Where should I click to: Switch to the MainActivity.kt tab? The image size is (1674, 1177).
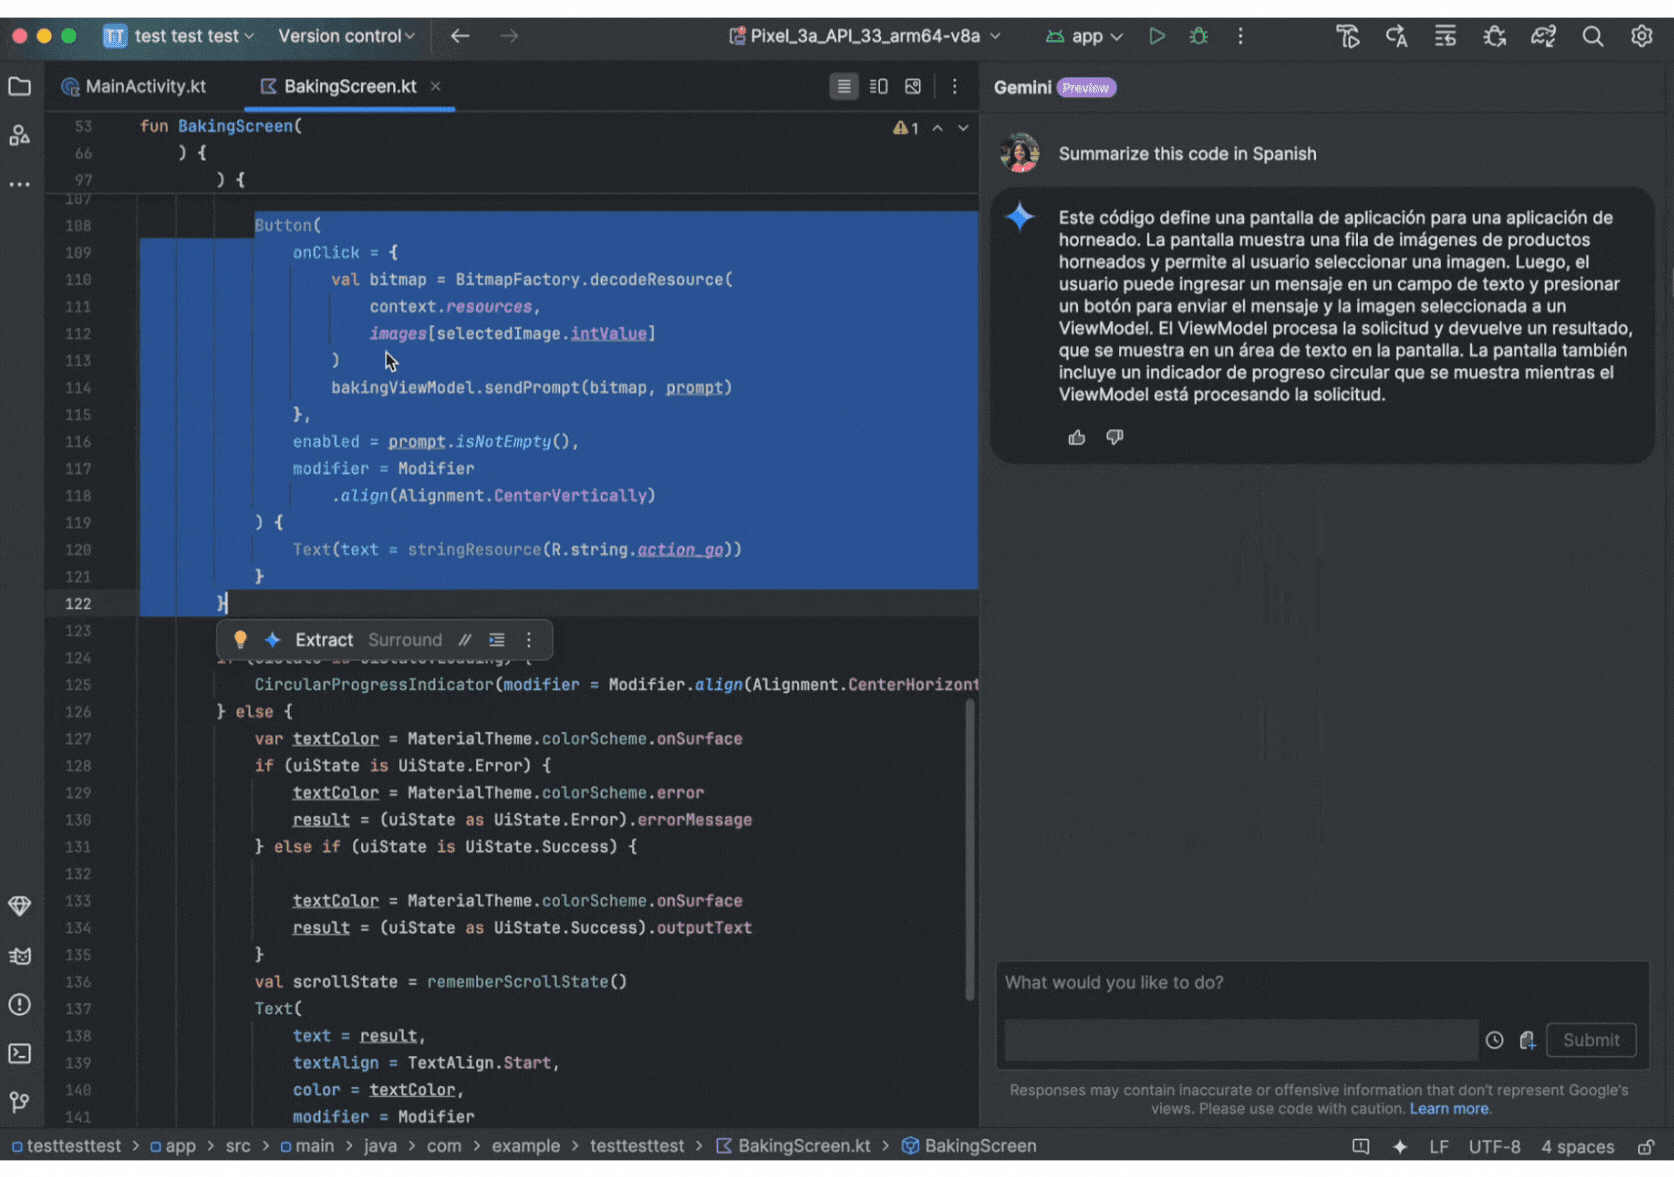point(145,86)
